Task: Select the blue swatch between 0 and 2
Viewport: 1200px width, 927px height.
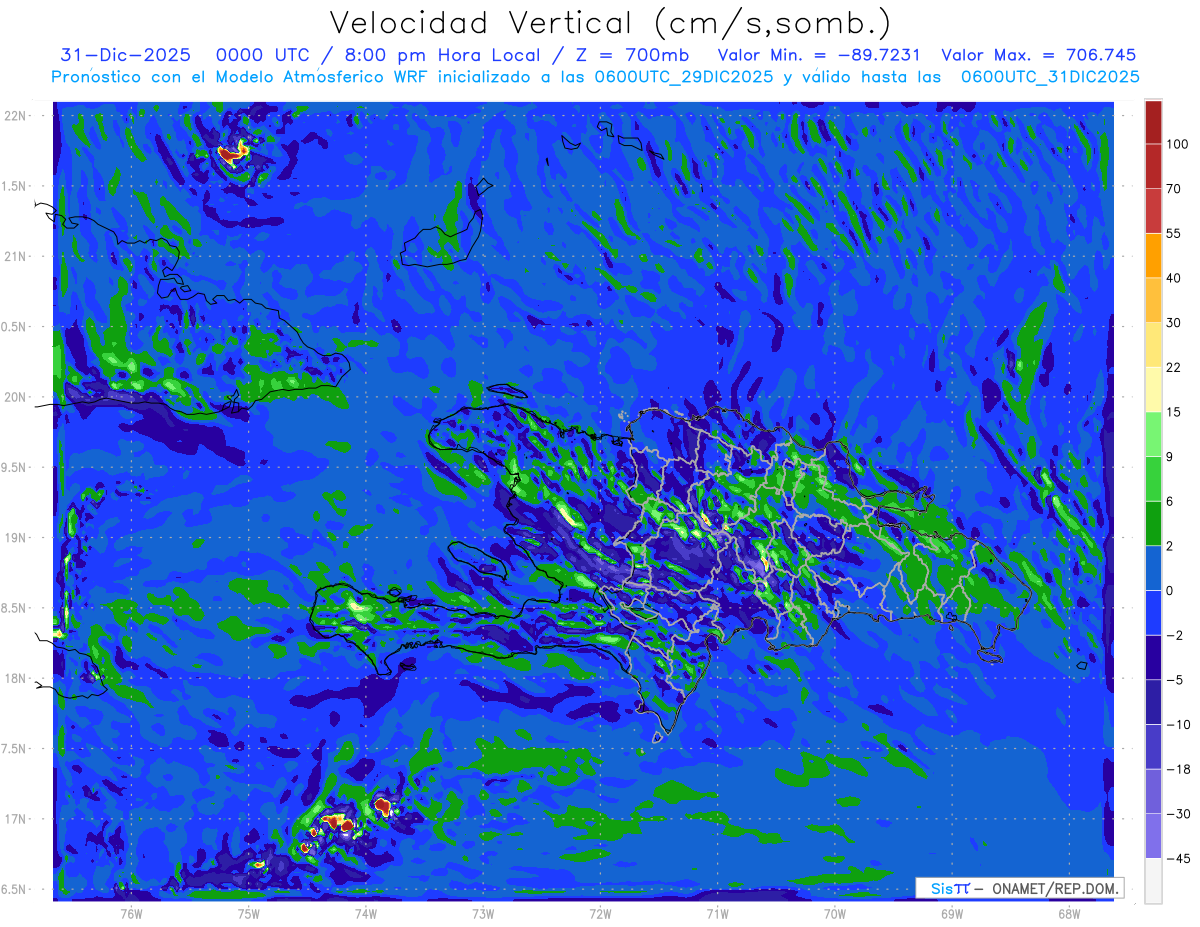Action: pos(1153,568)
